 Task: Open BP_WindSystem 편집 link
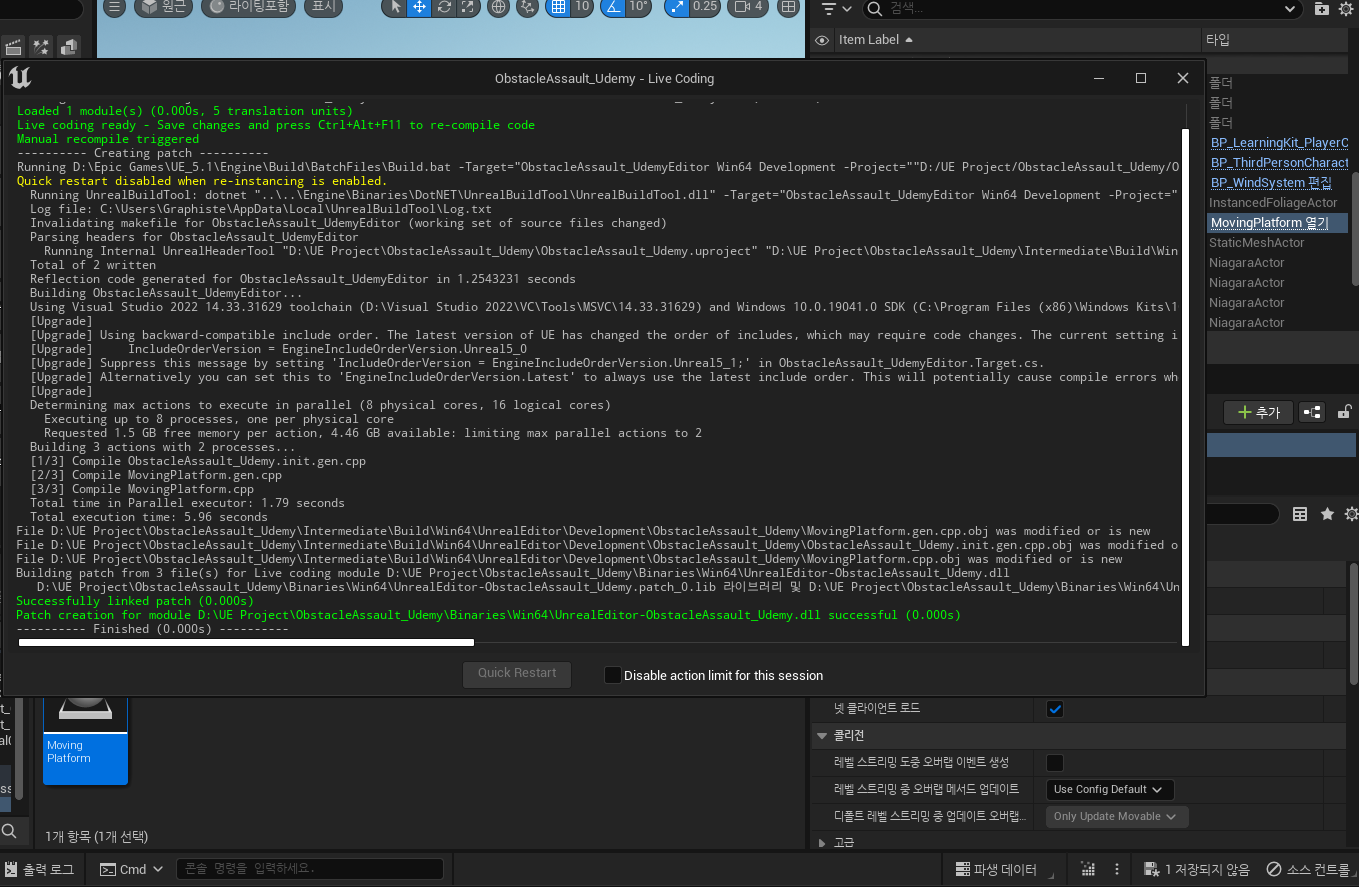1271,183
